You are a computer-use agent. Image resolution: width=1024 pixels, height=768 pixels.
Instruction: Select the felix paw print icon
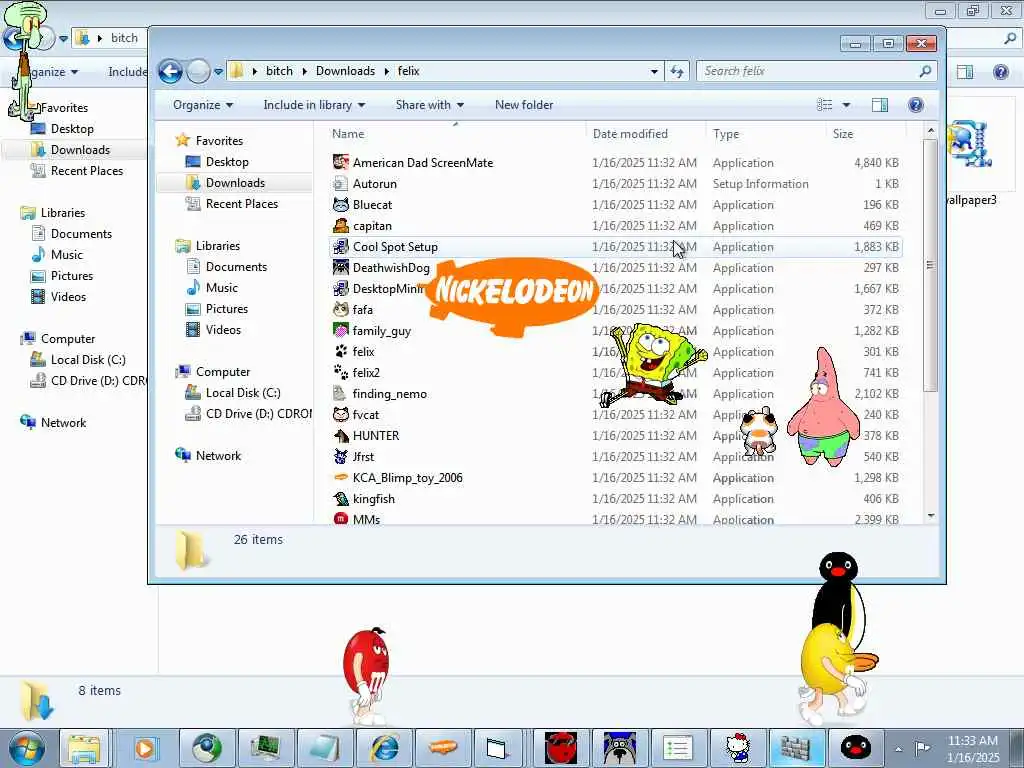(340, 351)
